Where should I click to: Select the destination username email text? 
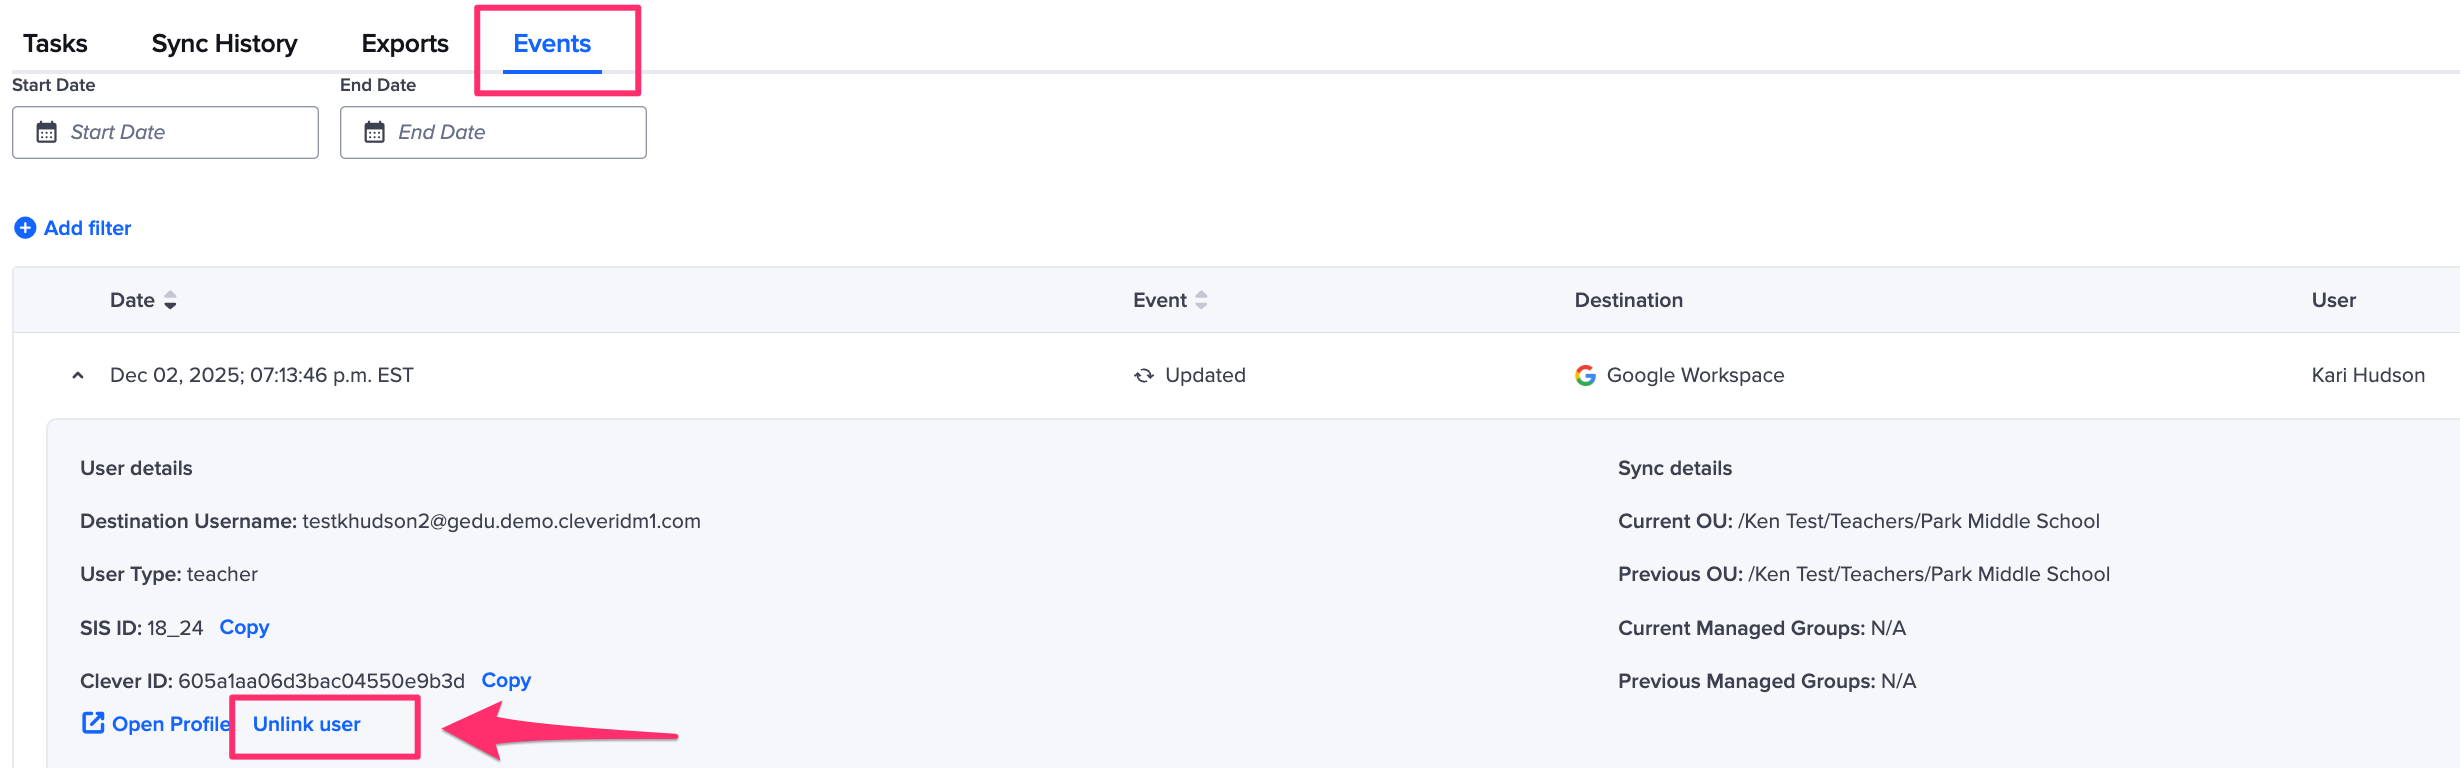[501, 521]
